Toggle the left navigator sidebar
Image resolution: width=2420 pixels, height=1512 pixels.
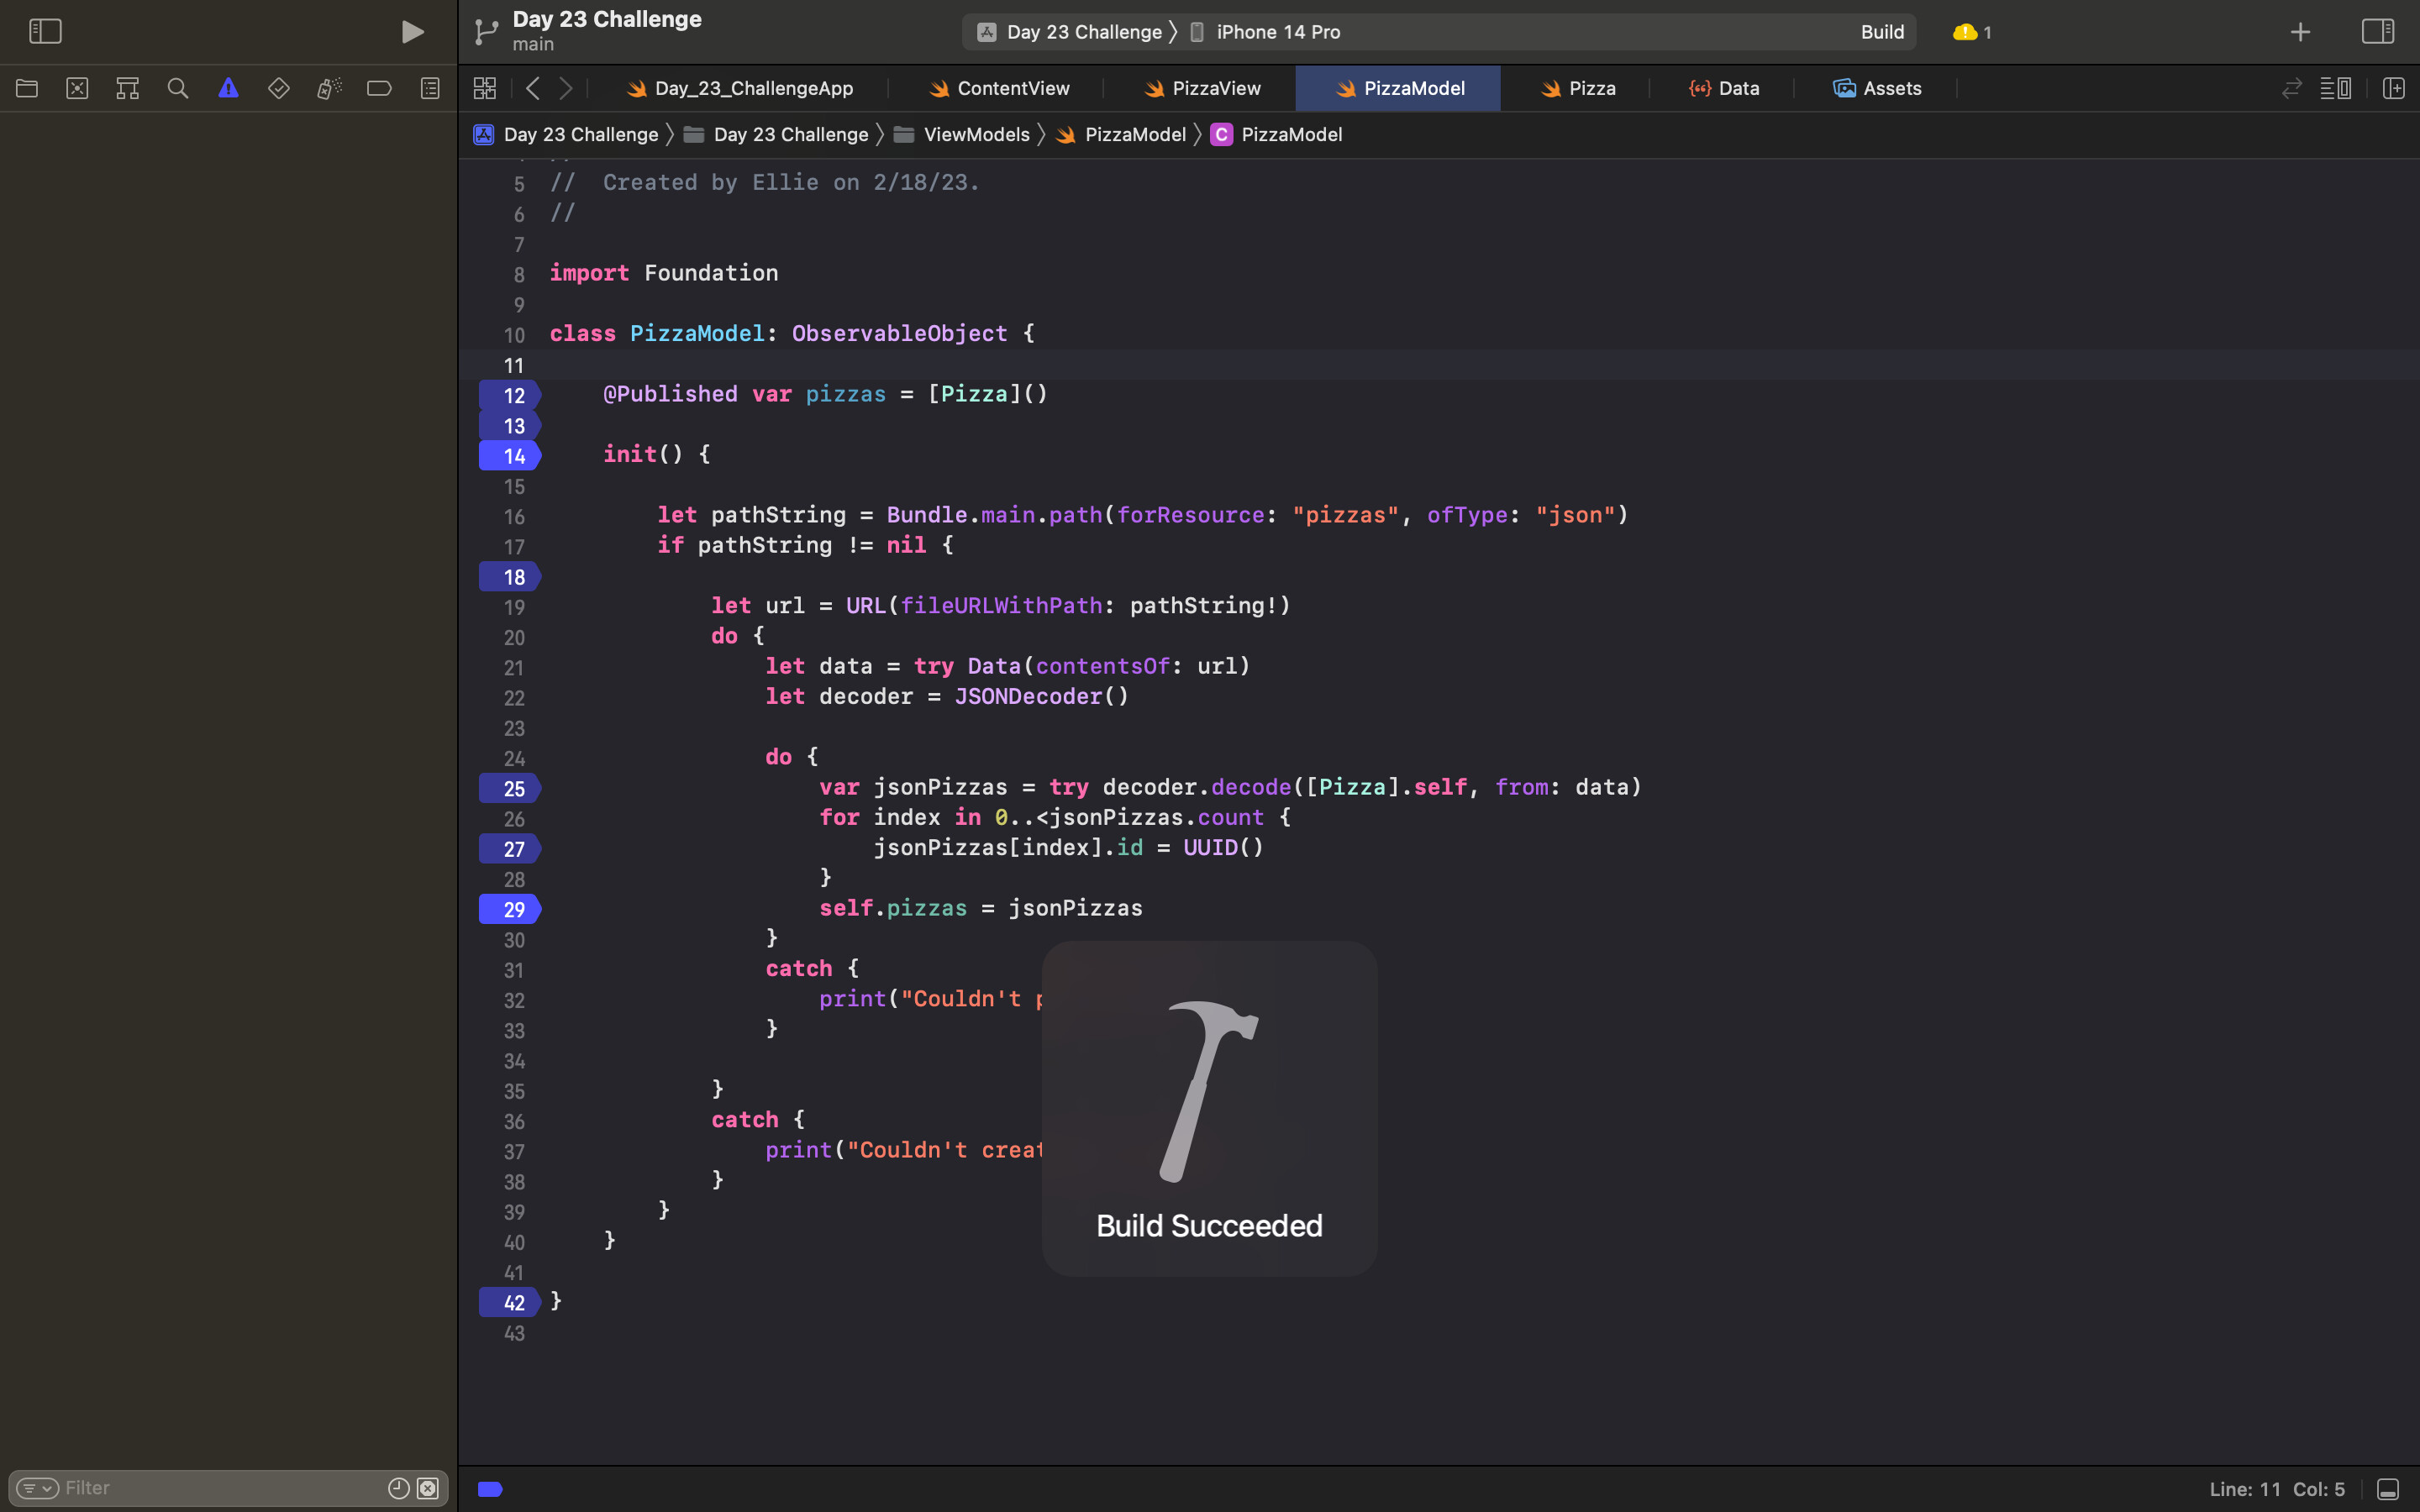click(45, 32)
